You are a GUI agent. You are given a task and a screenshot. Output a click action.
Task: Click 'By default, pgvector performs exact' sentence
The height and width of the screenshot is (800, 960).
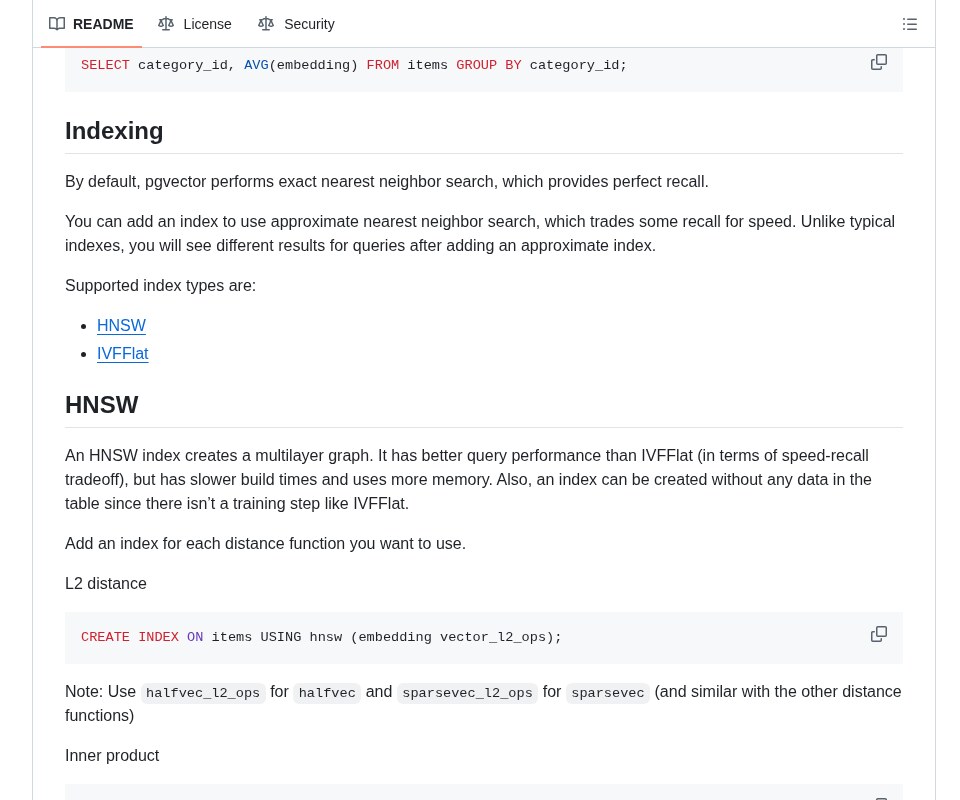[386, 182]
